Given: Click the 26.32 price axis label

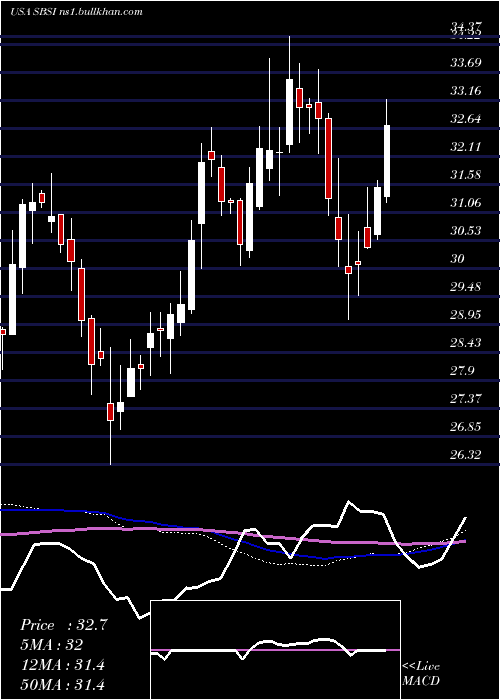Looking at the screenshot, I should coord(466,455).
